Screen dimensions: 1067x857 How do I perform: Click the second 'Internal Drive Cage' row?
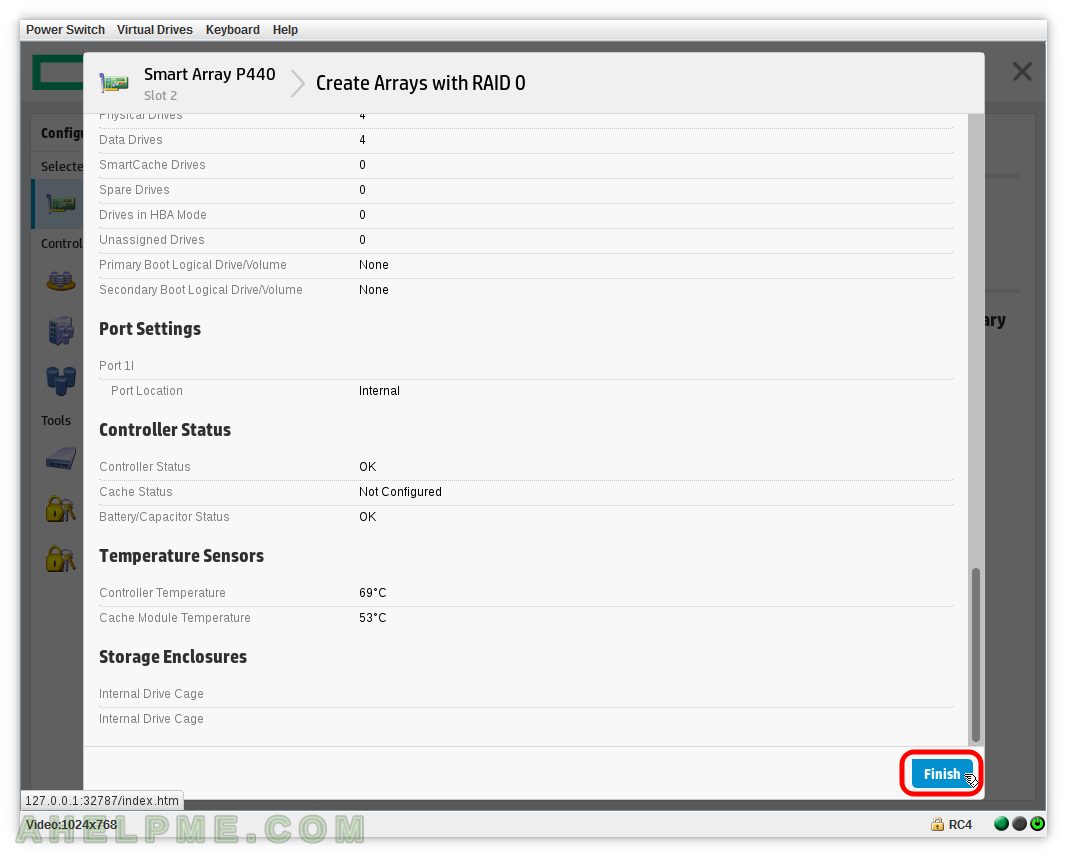(x=151, y=719)
